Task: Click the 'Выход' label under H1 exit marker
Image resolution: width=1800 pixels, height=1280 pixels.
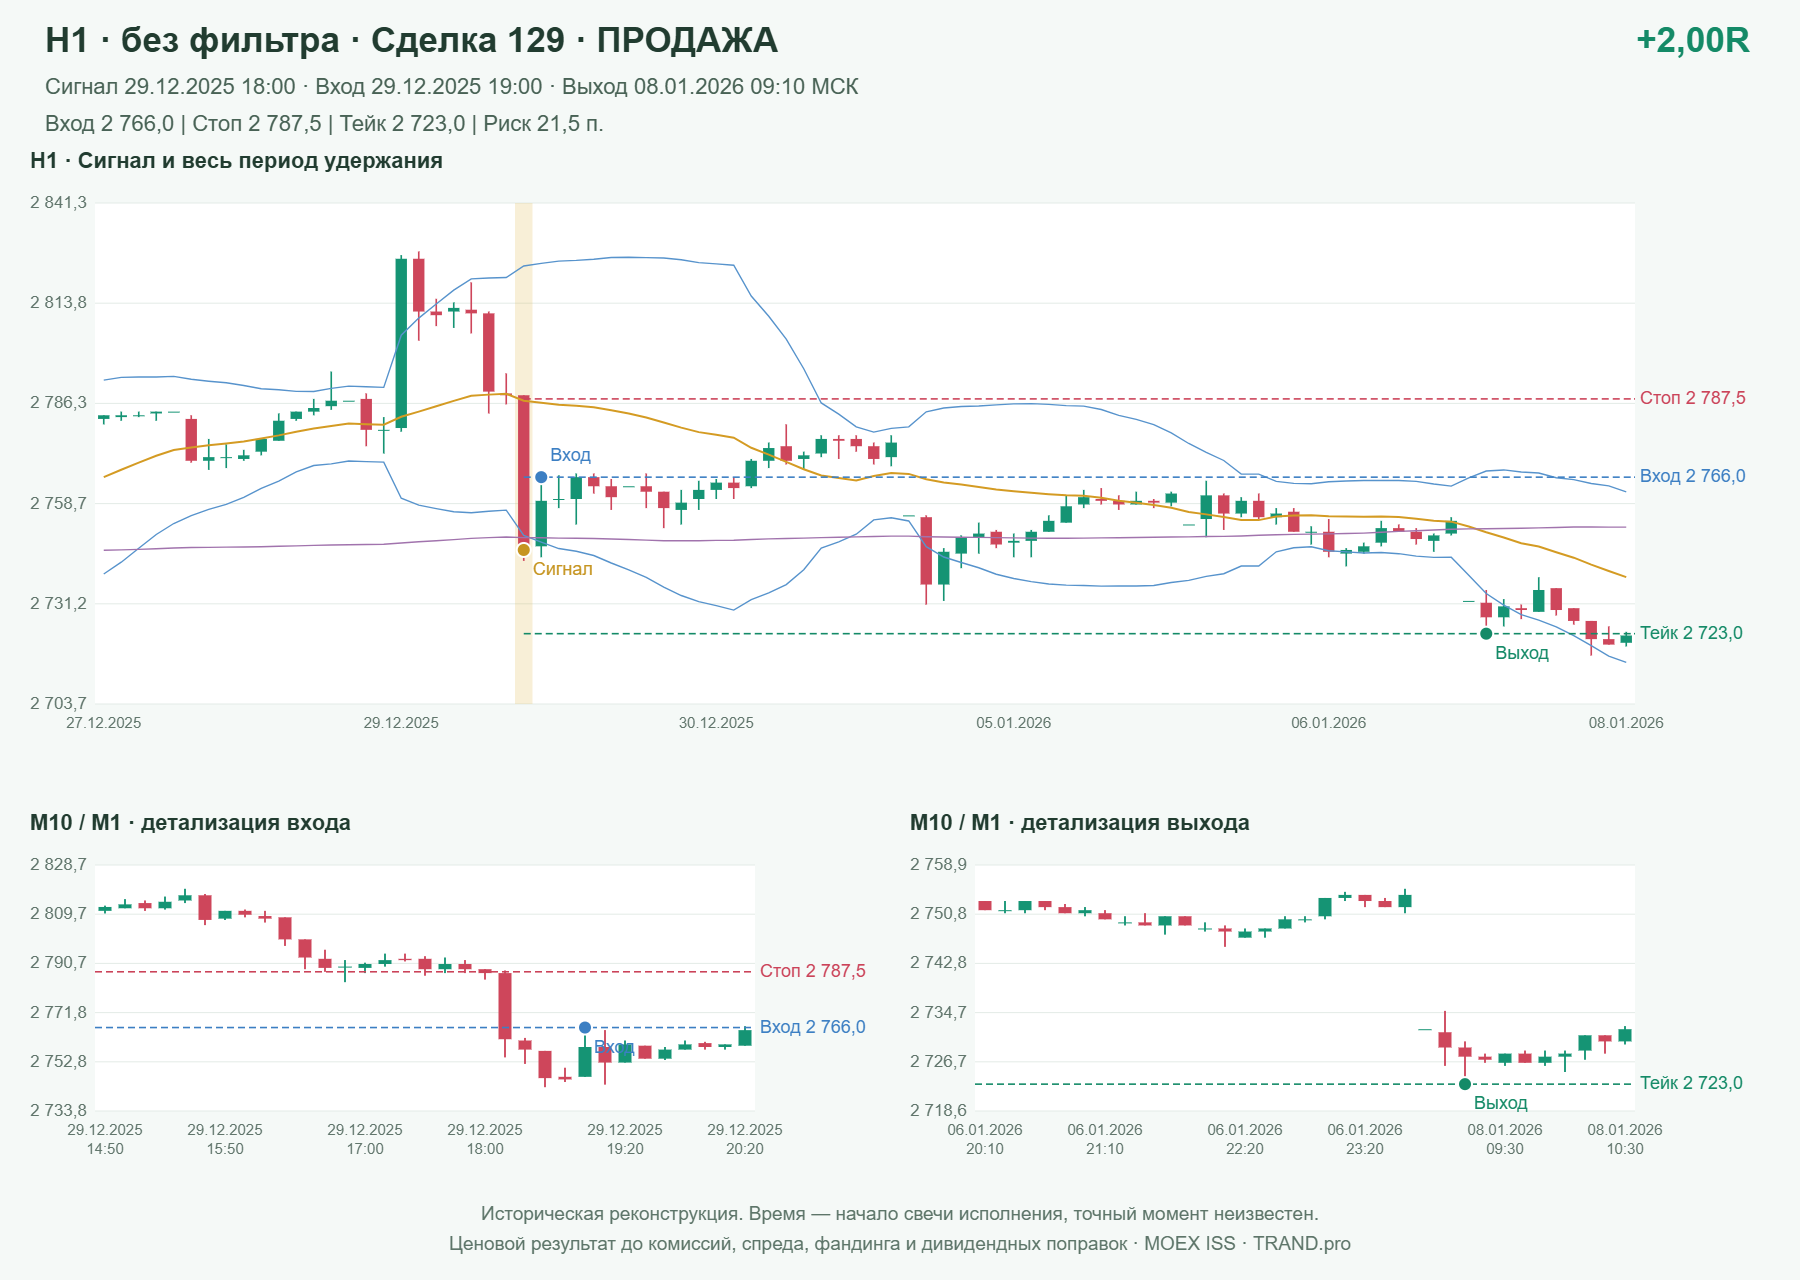Action: point(1522,653)
